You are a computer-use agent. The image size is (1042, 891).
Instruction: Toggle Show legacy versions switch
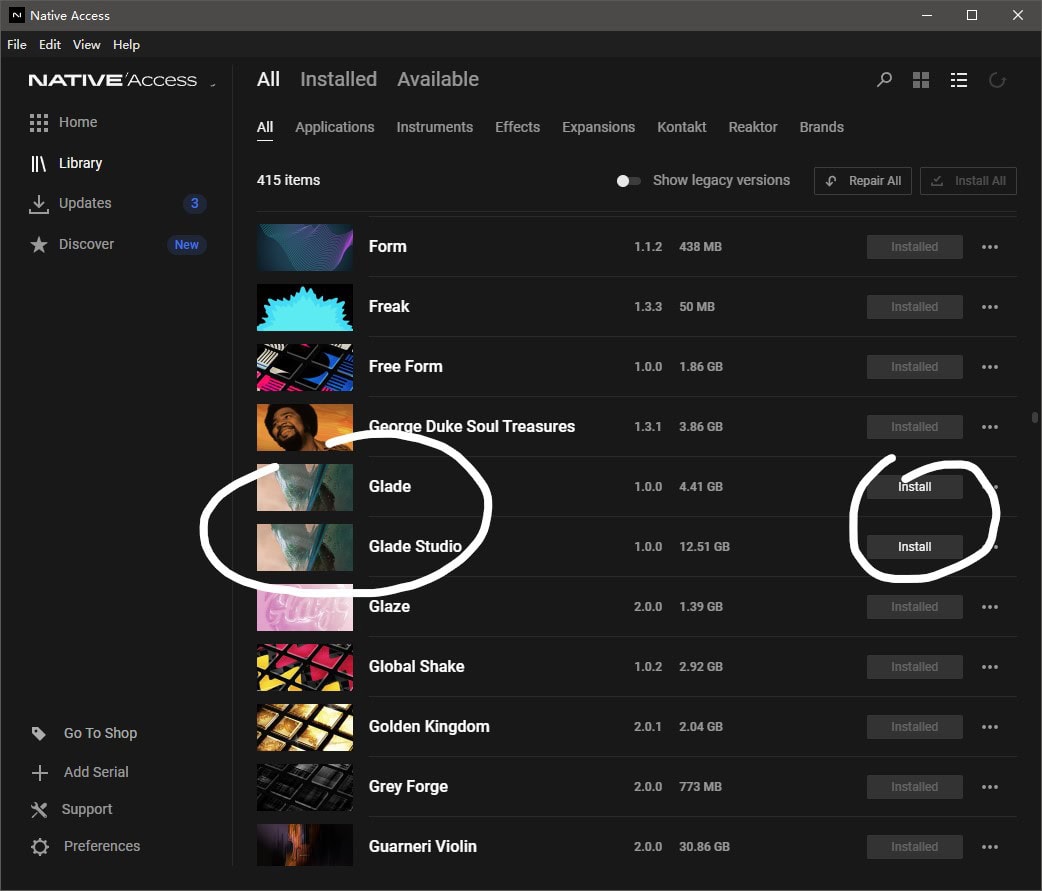coord(628,181)
